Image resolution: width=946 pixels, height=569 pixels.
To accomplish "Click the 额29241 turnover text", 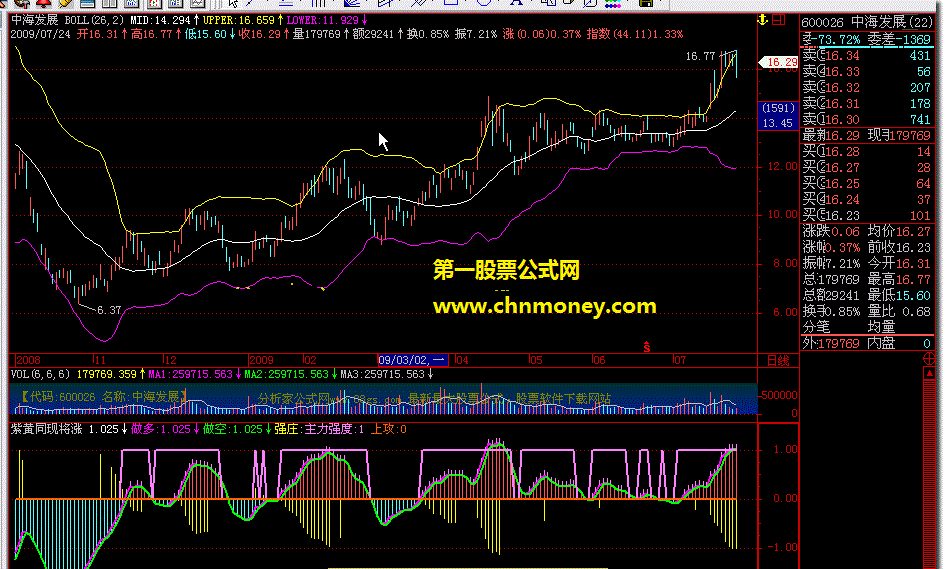I will (373, 34).
